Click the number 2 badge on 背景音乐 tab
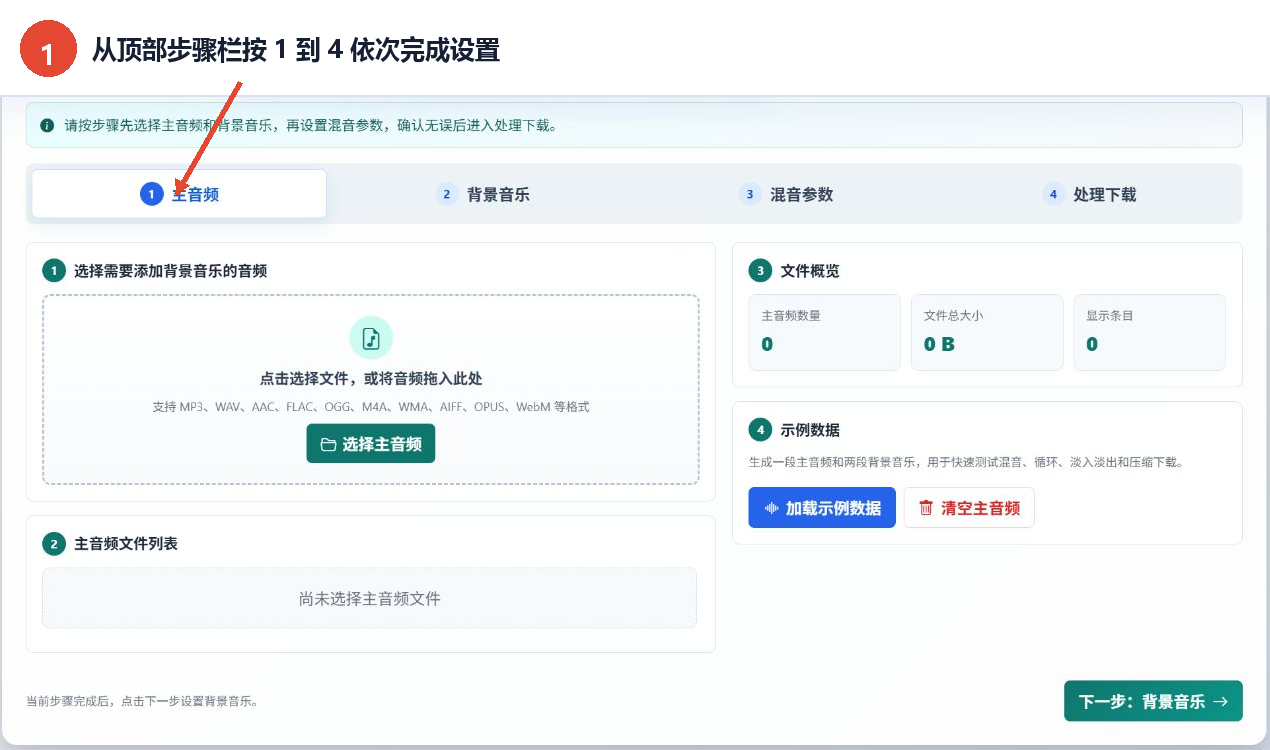Image resolution: width=1270 pixels, height=750 pixels. click(x=447, y=194)
